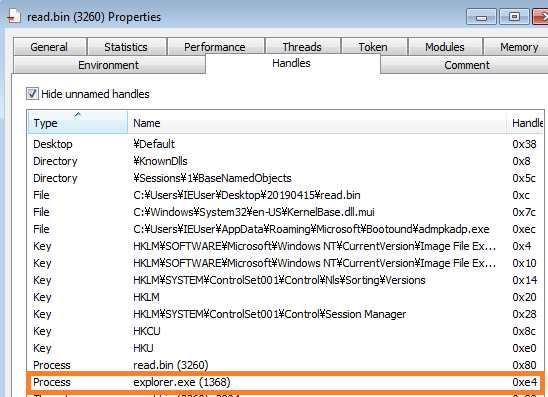Select the HKCU key row

click(285, 331)
